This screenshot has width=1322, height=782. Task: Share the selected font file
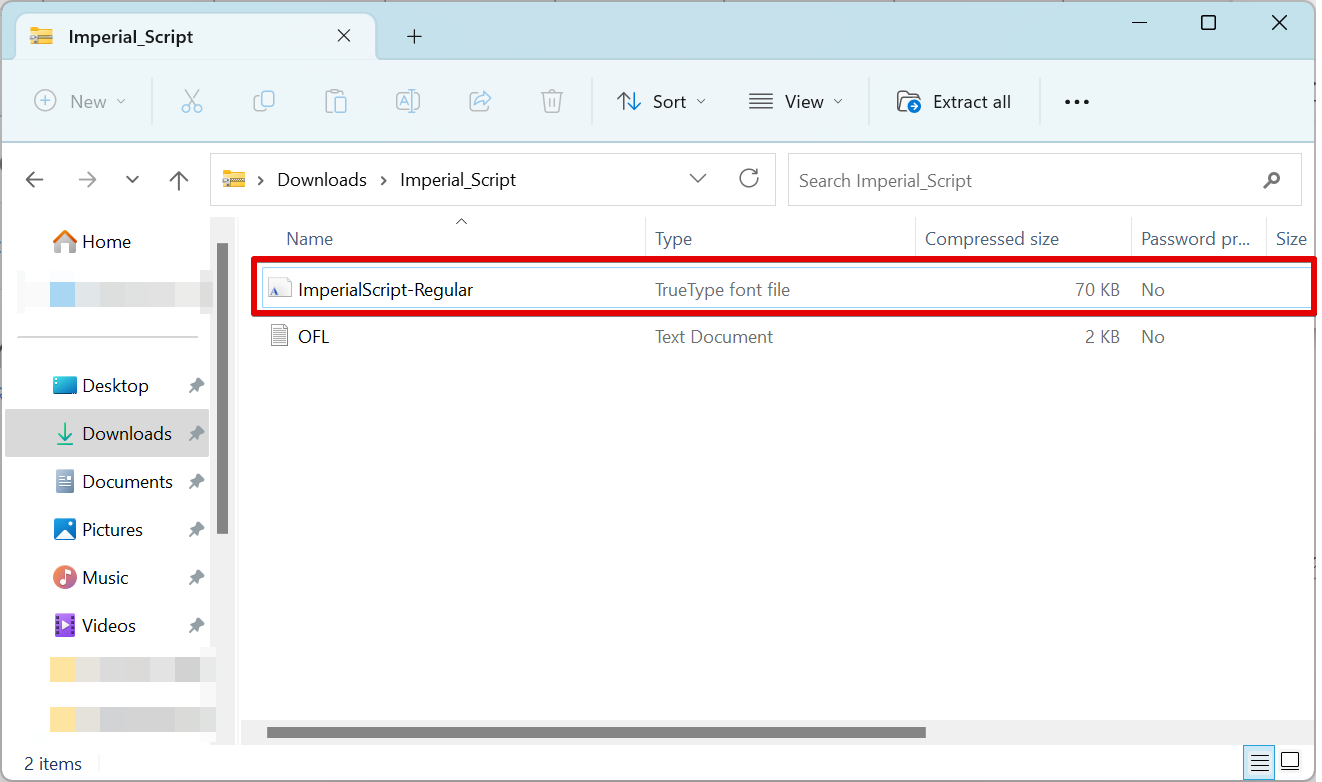click(x=479, y=101)
